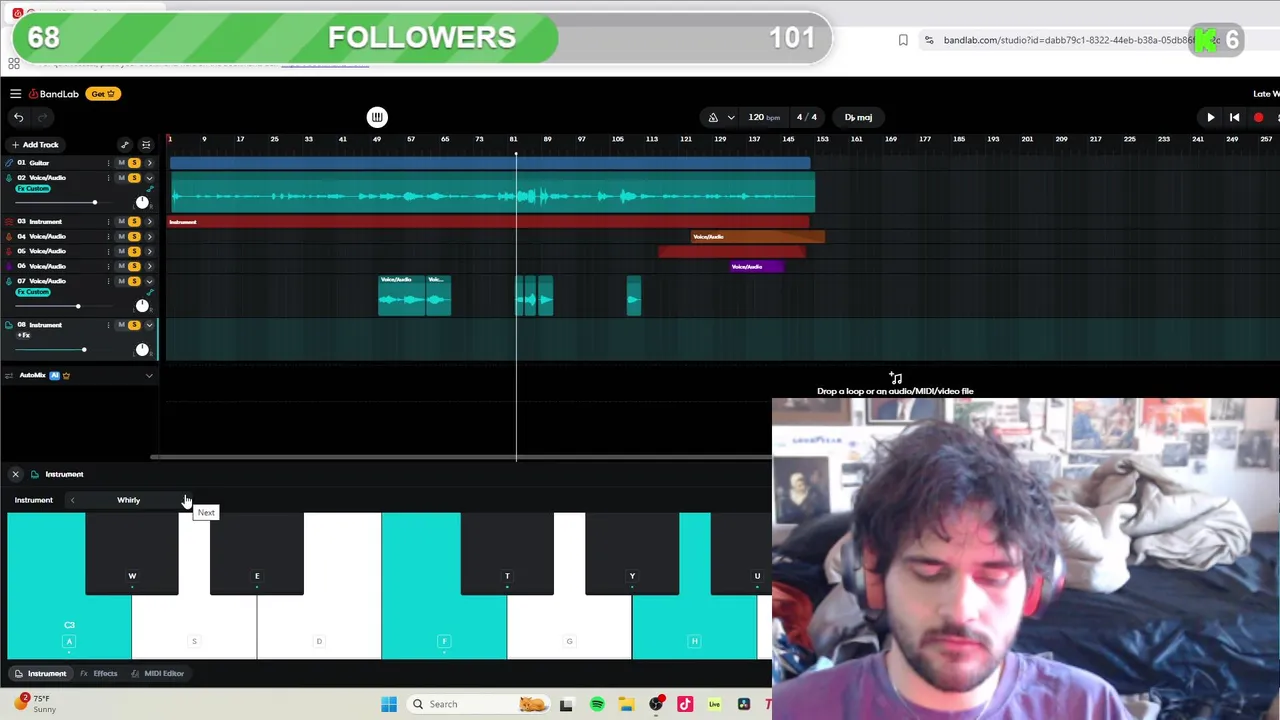Start recording with the red button
Screen dimensions: 1280x720
(x=1258, y=118)
